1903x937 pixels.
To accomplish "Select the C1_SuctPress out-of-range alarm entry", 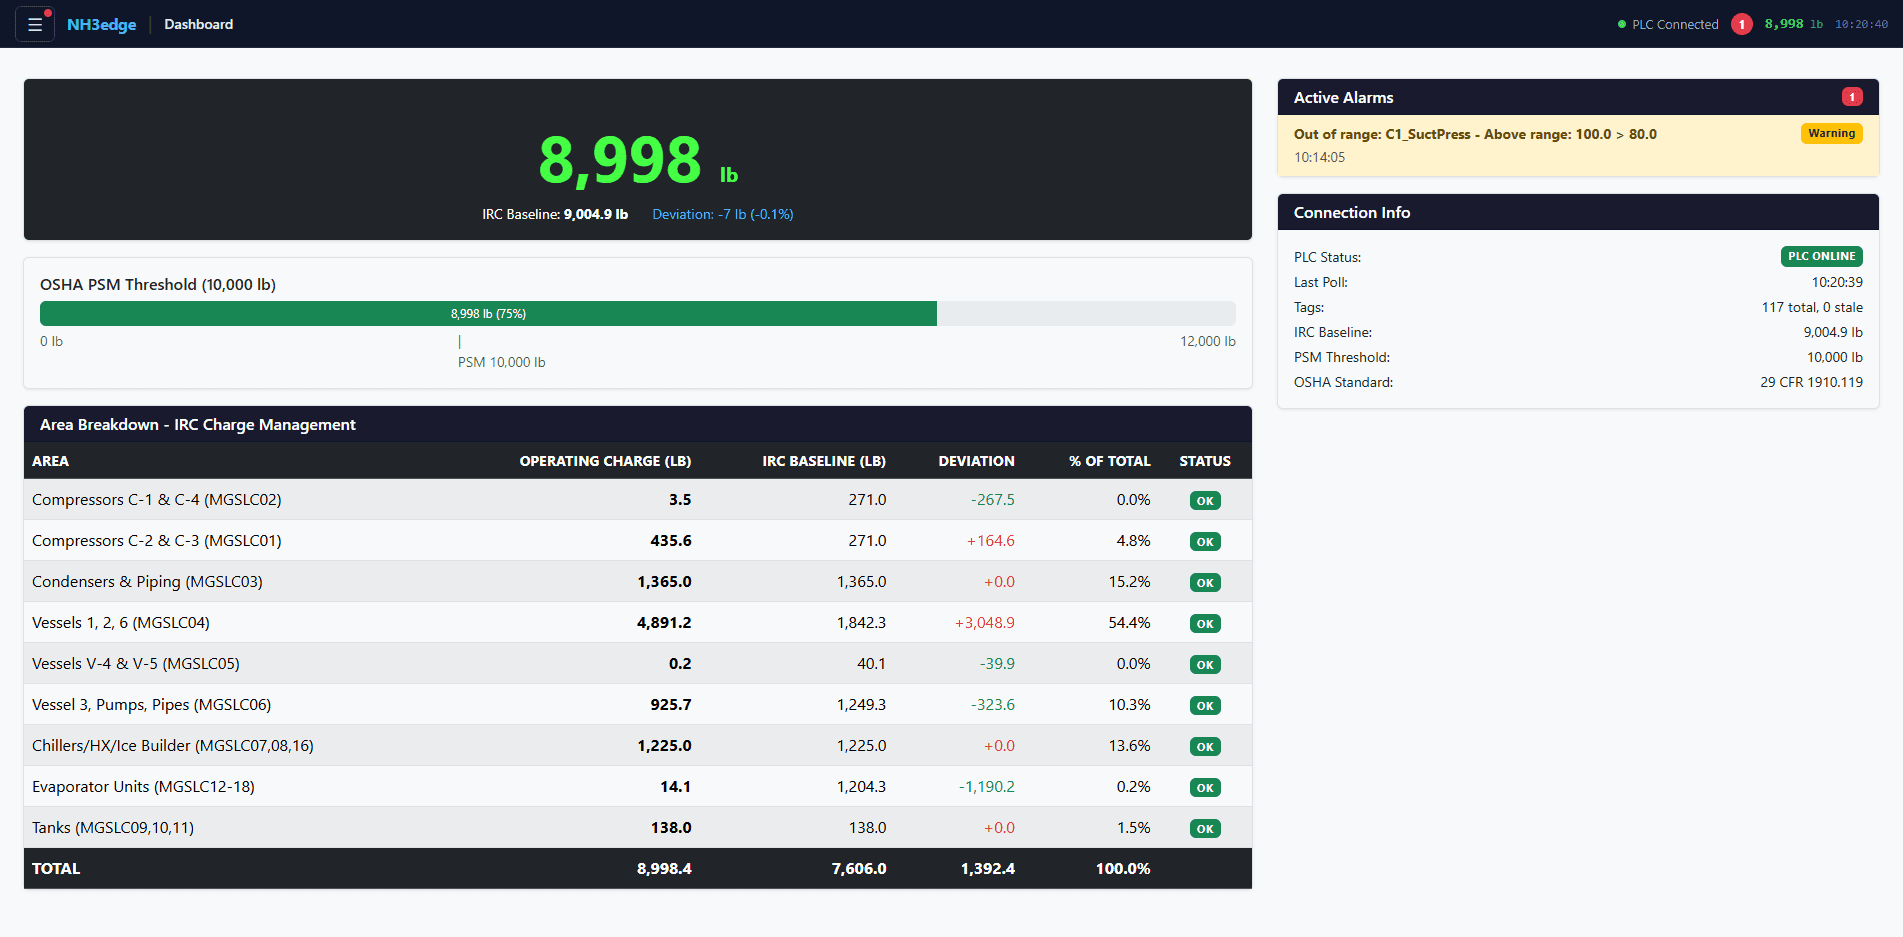I will pyautogui.click(x=1475, y=133).
